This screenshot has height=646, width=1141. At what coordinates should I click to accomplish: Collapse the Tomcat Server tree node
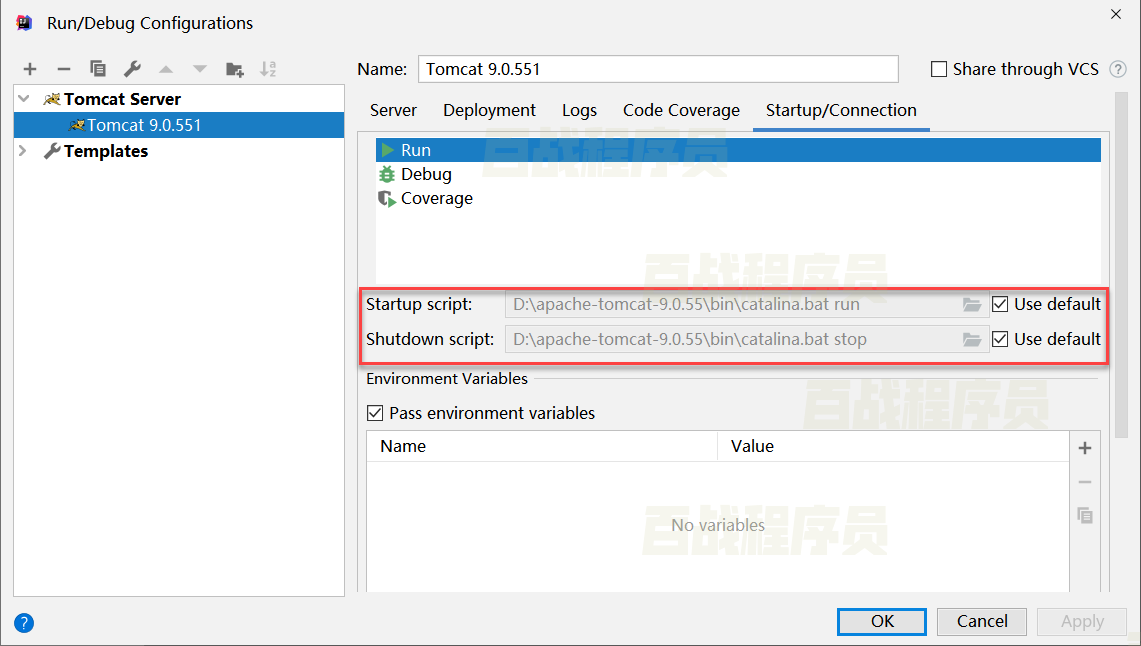point(24,99)
